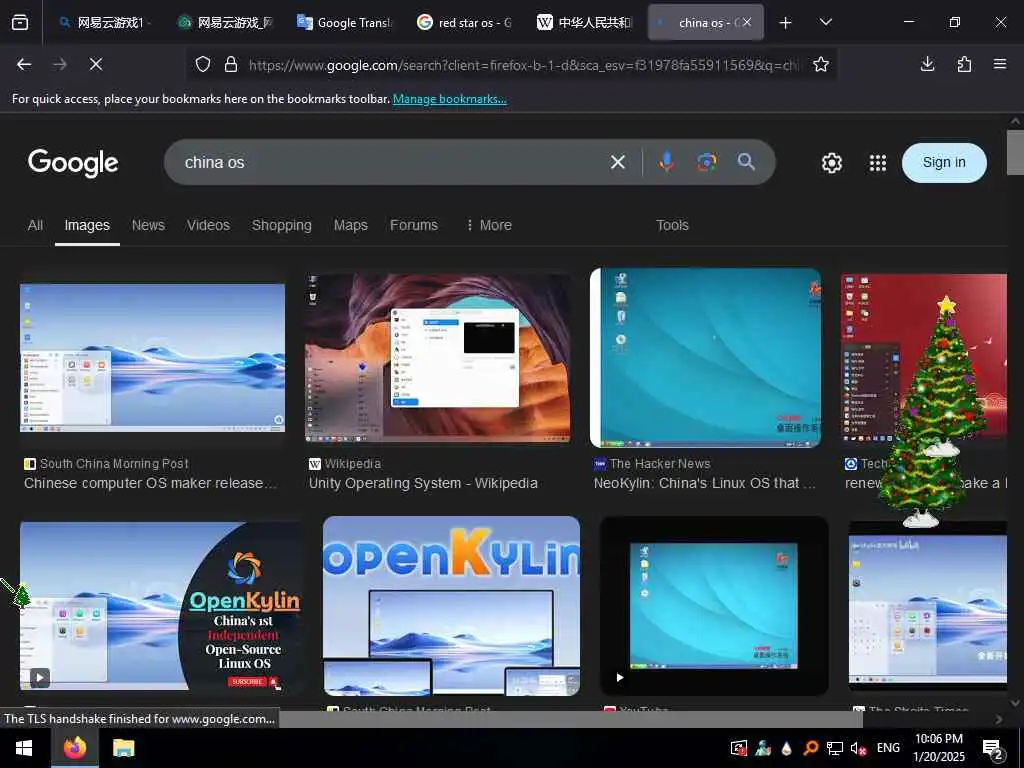Show All search results
The width and height of the screenshot is (1024, 768).
(x=35, y=225)
